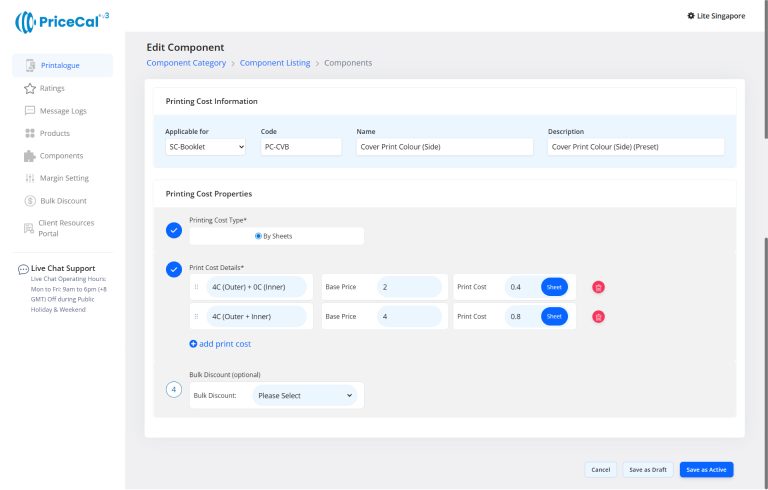
Task: Go to Printalogue in the sidebar
Action: 62,65
